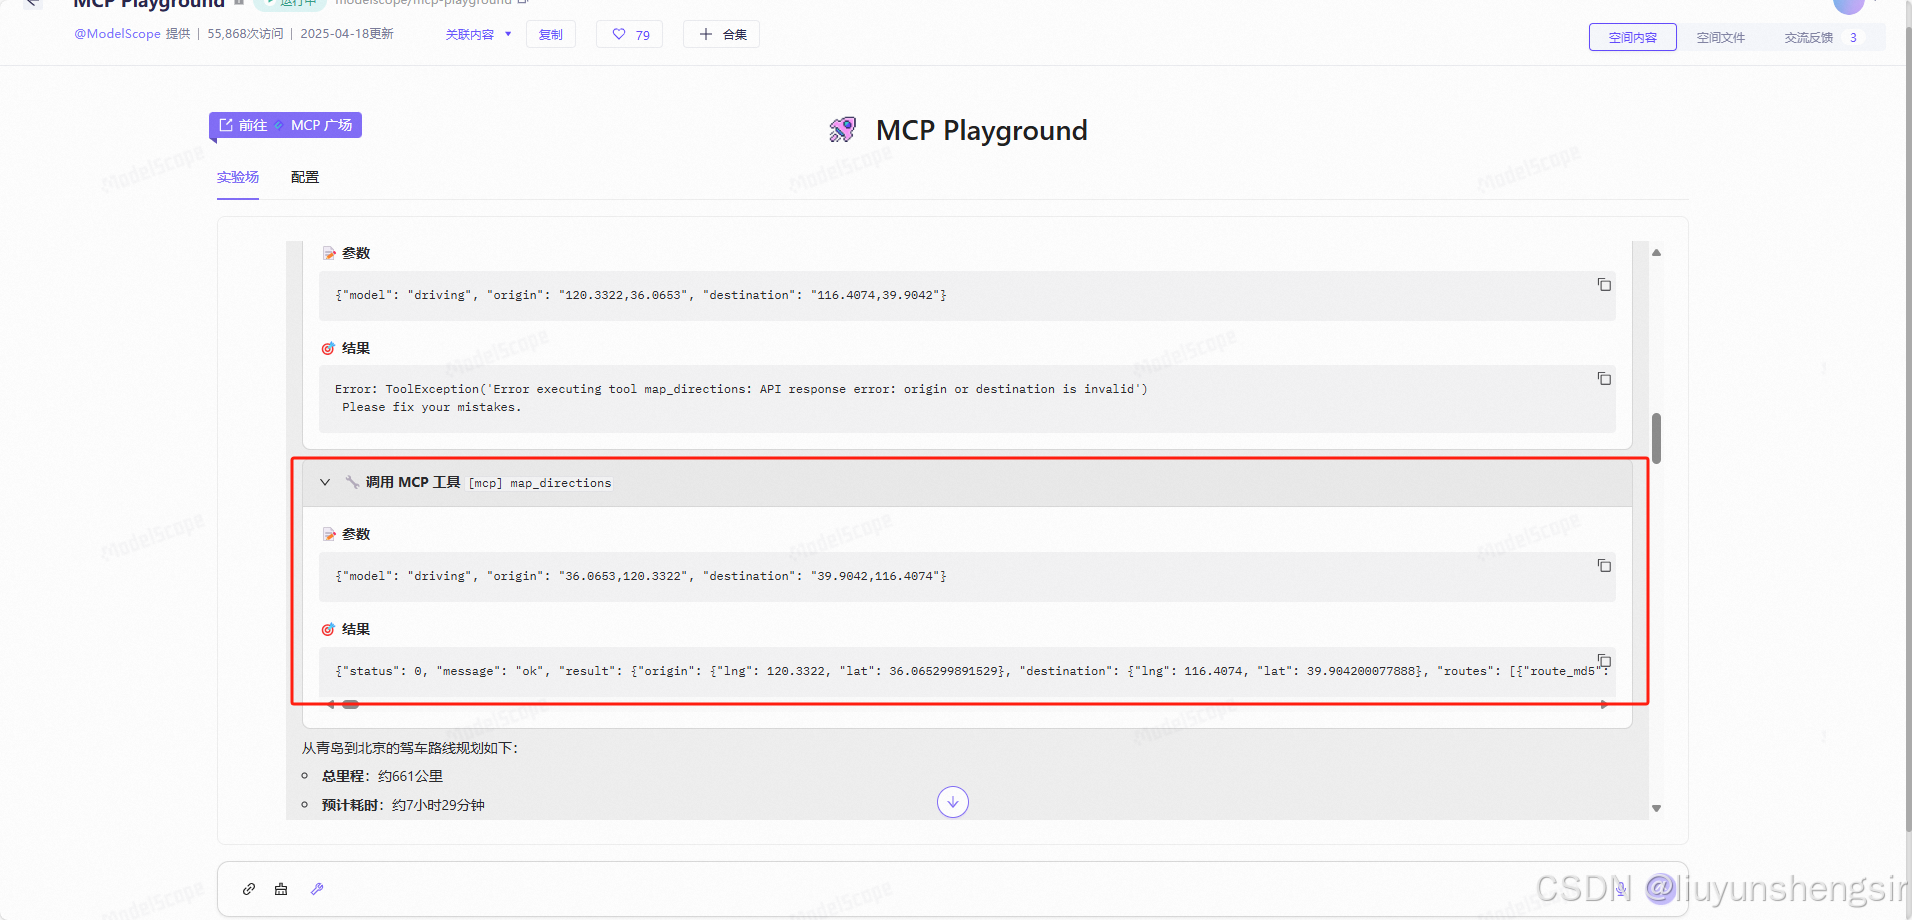Switch to the 实验场 tab
The height and width of the screenshot is (920, 1912).
point(238,177)
